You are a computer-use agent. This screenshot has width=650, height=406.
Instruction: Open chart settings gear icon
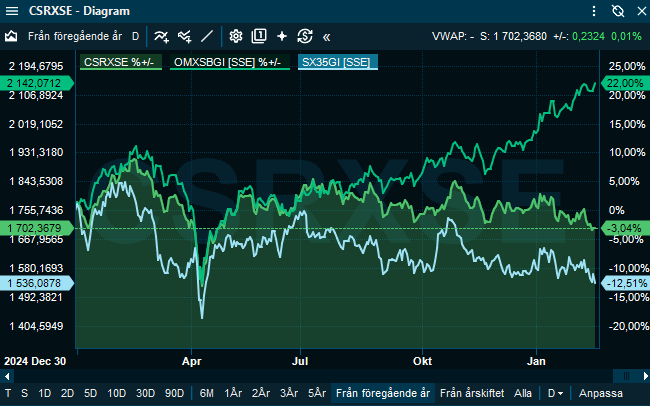pyautogui.click(x=236, y=36)
